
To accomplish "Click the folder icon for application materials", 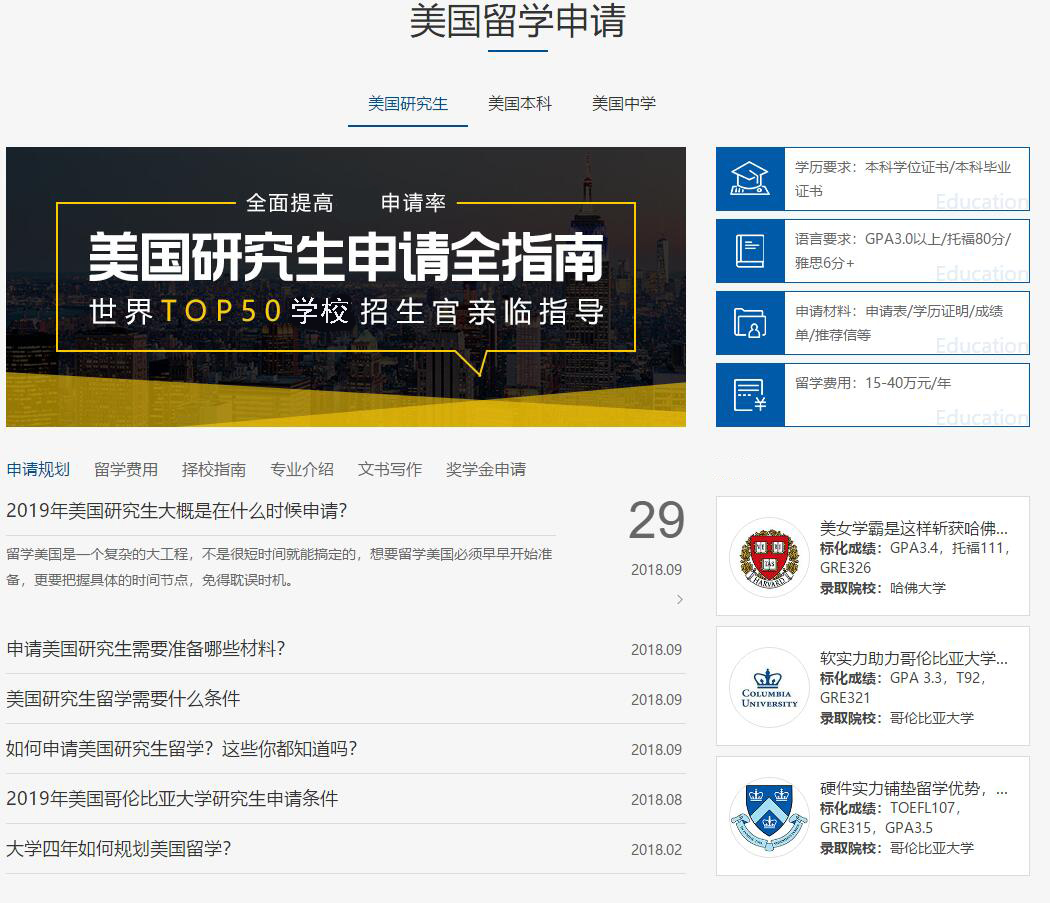I will pyautogui.click(x=750, y=323).
